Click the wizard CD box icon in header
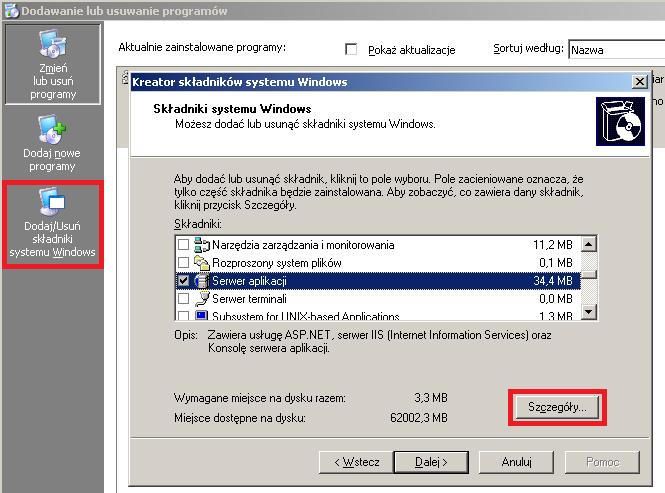This screenshot has height=493, width=665. point(620,121)
